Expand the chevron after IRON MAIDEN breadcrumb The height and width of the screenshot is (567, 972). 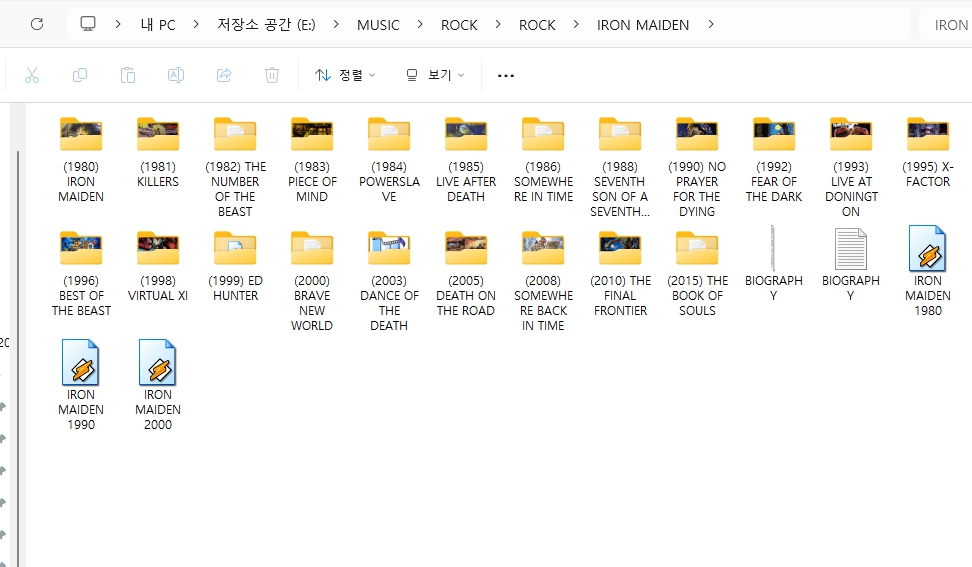(711, 25)
